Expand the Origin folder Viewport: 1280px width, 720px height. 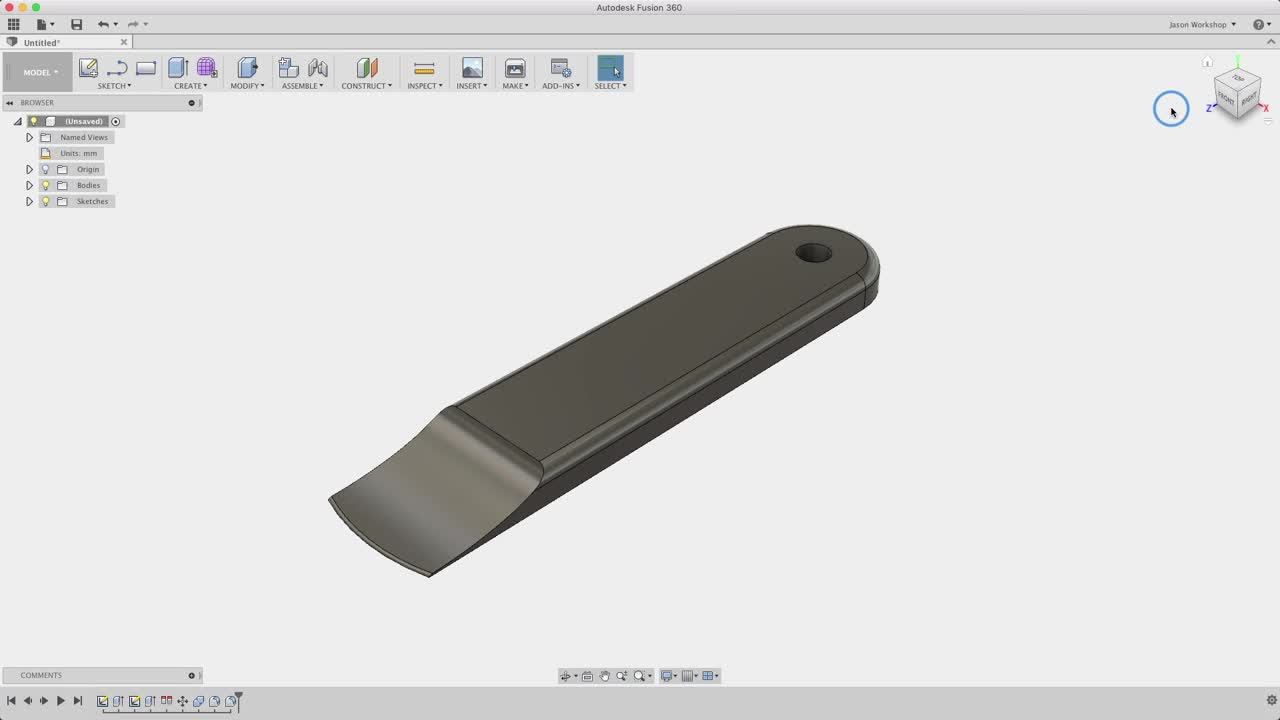[x=29, y=169]
